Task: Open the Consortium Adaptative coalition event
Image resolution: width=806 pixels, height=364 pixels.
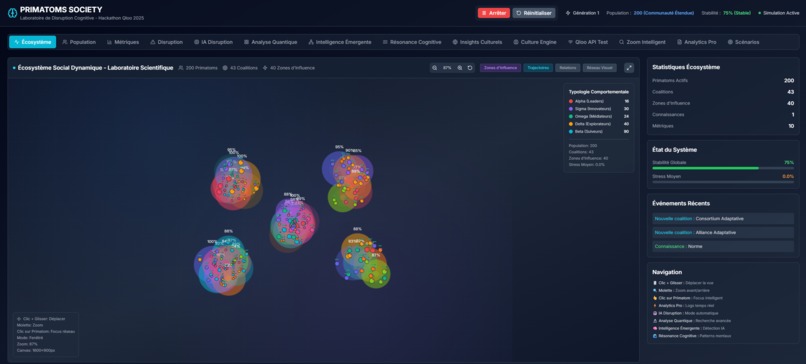Action: (723, 219)
